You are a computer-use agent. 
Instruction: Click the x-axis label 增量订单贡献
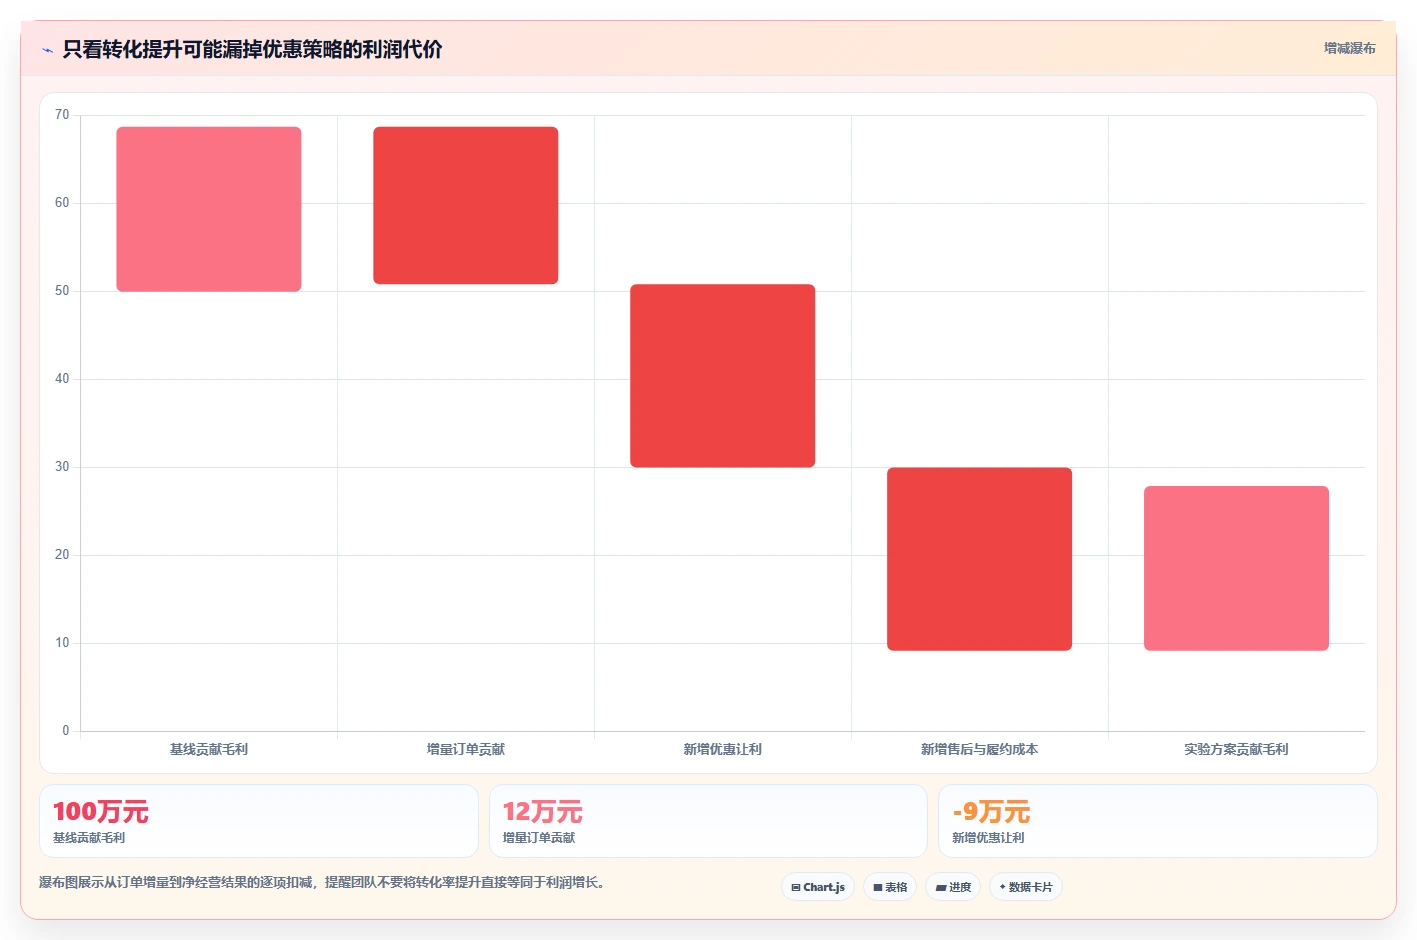click(x=466, y=749)
